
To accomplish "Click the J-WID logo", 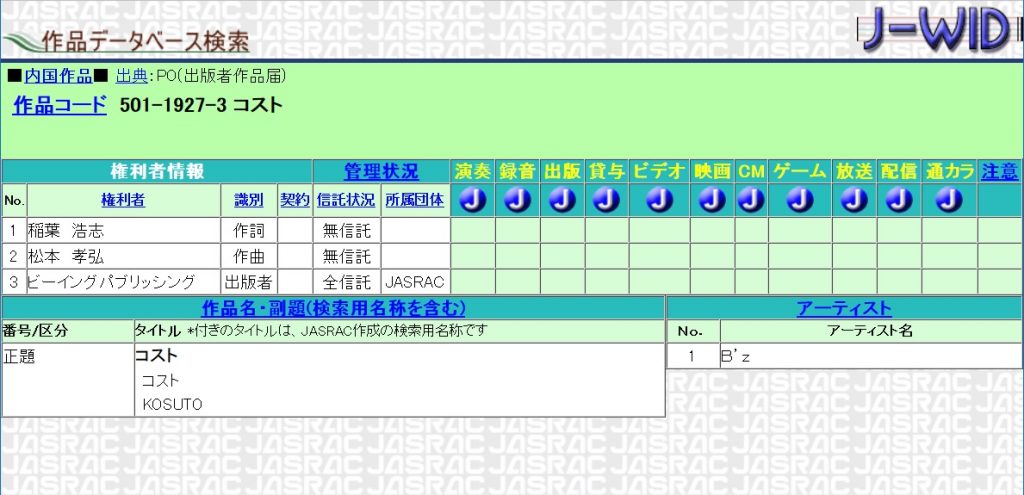I will (938, 31).
